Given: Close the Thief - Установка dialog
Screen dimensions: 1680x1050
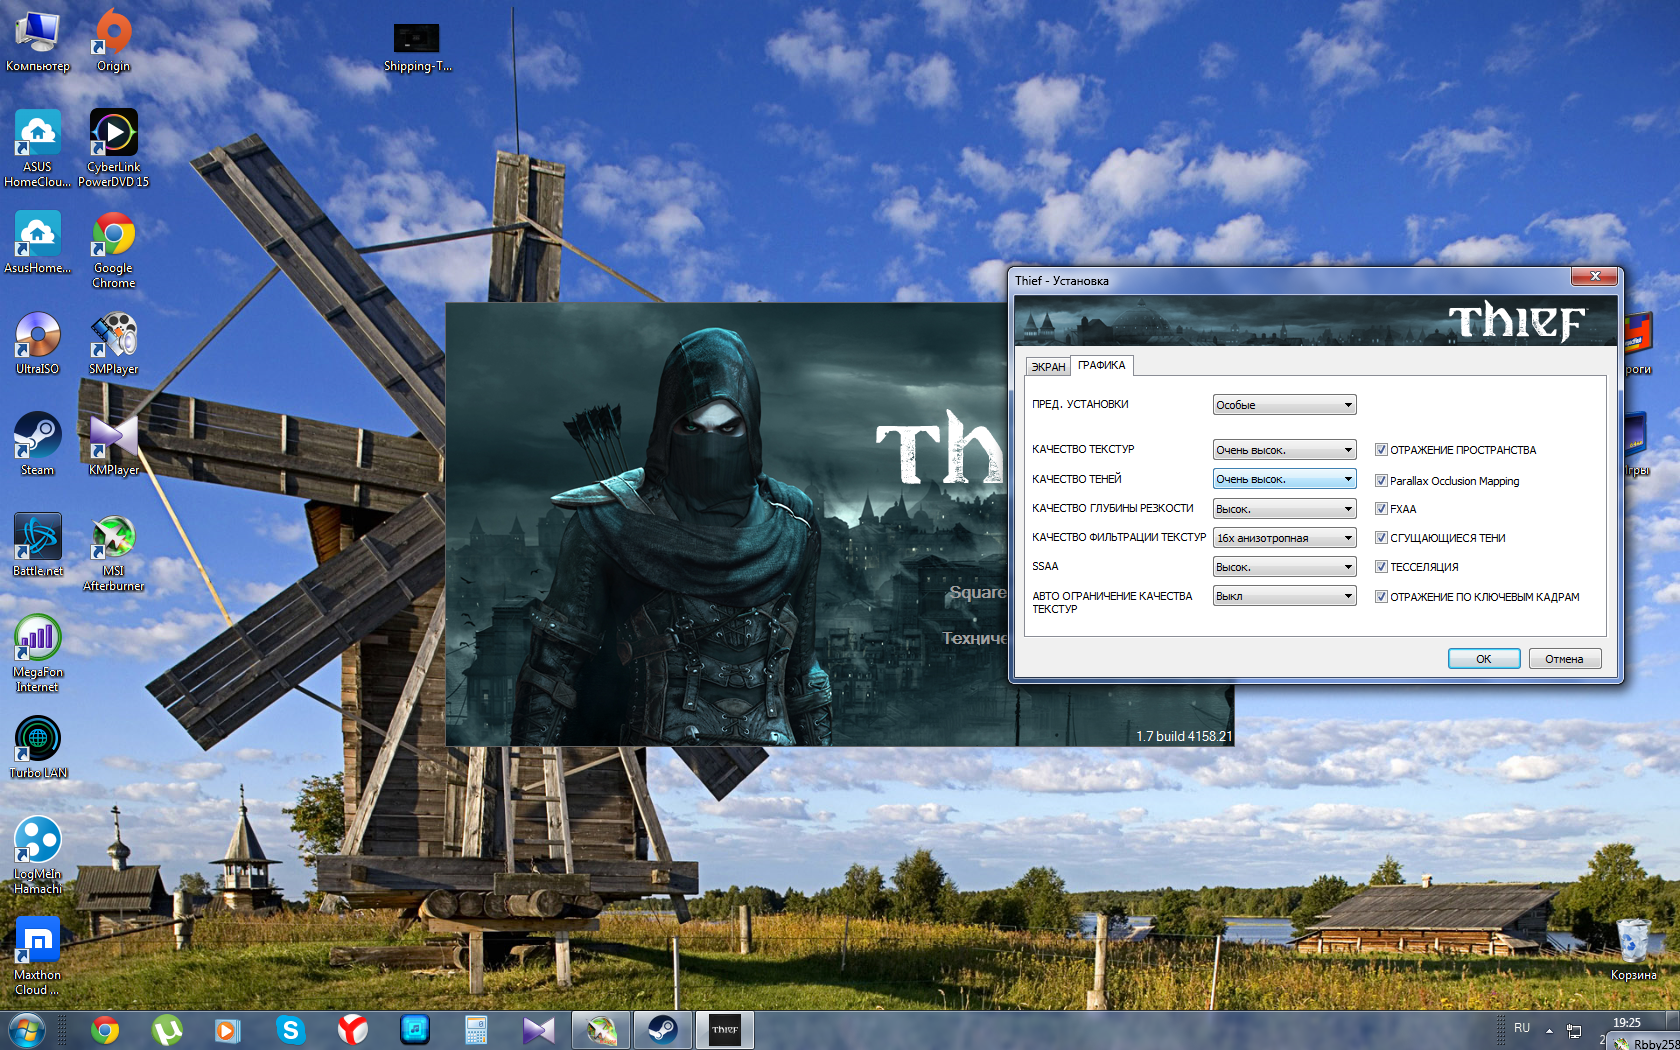Looking at the screenshot, I should [x=1595, y=277].
